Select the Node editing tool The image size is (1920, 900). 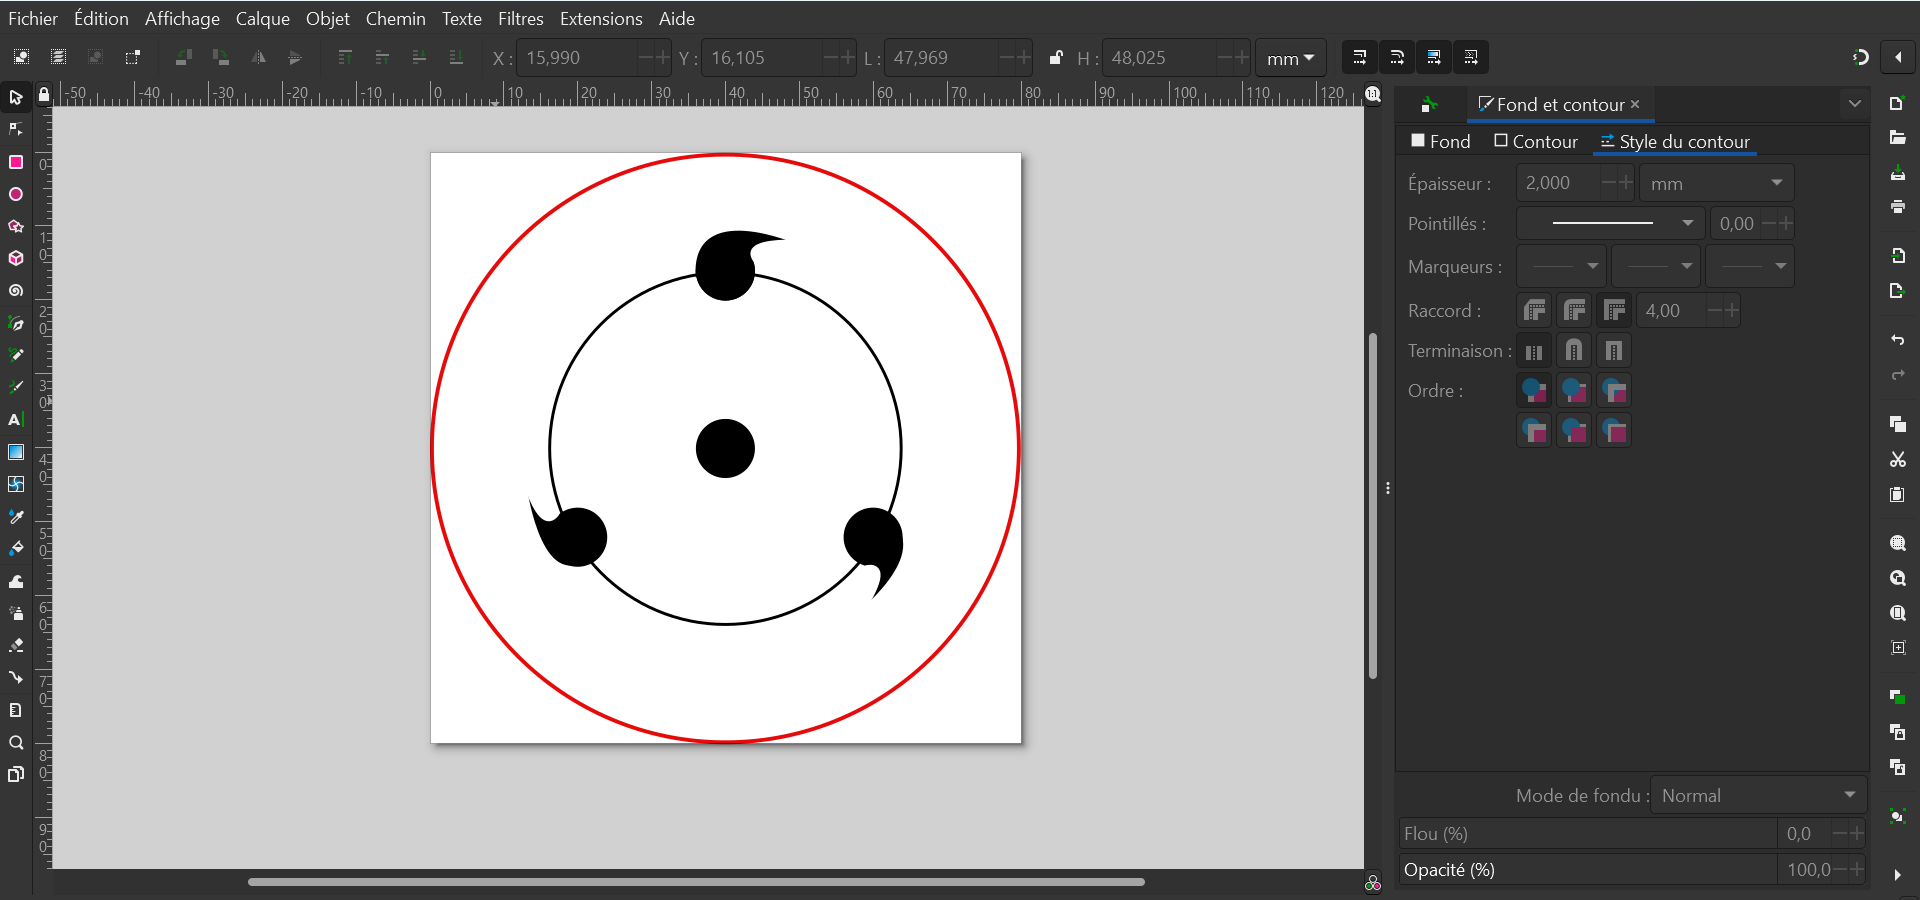pos(16,129)
